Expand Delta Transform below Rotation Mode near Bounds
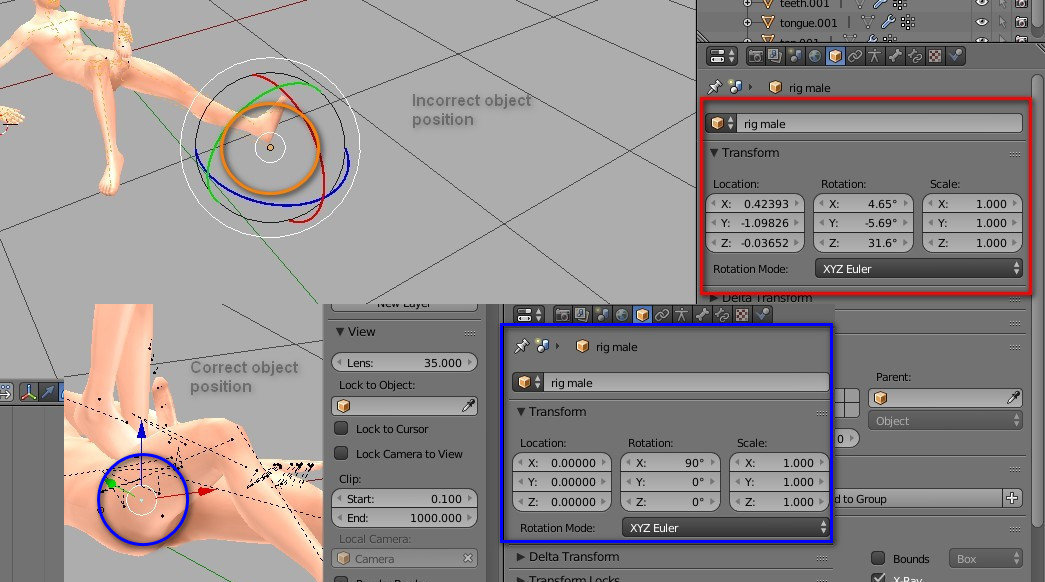 pos(521,557)
